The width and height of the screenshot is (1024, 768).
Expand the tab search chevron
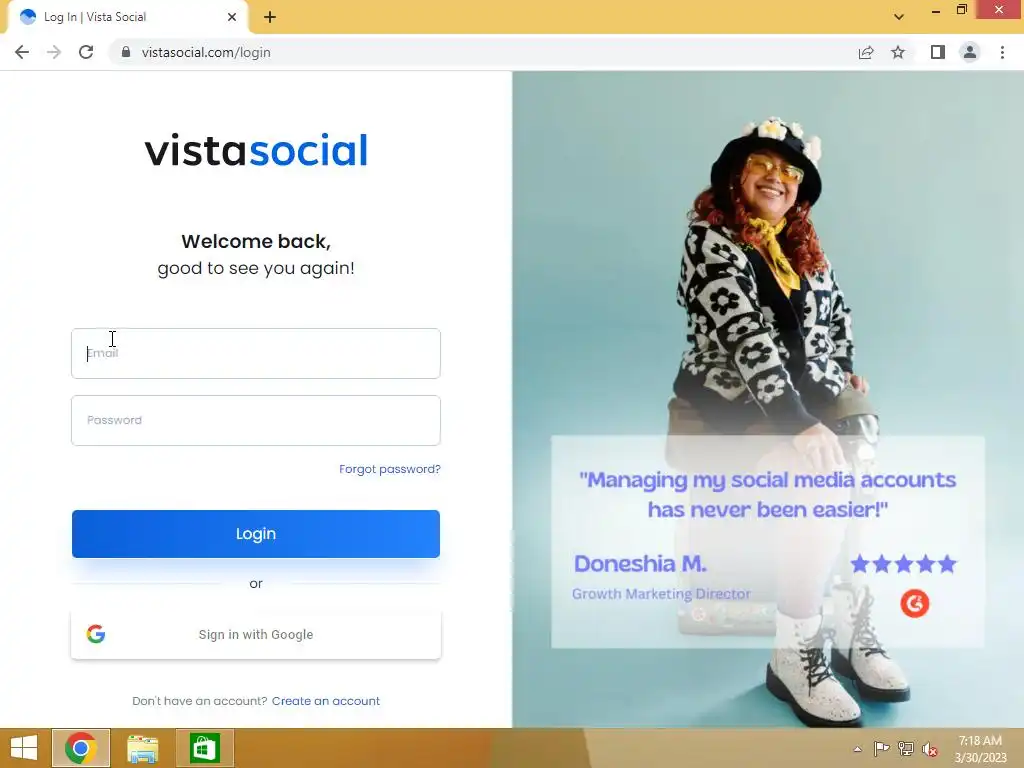[899, 17]
